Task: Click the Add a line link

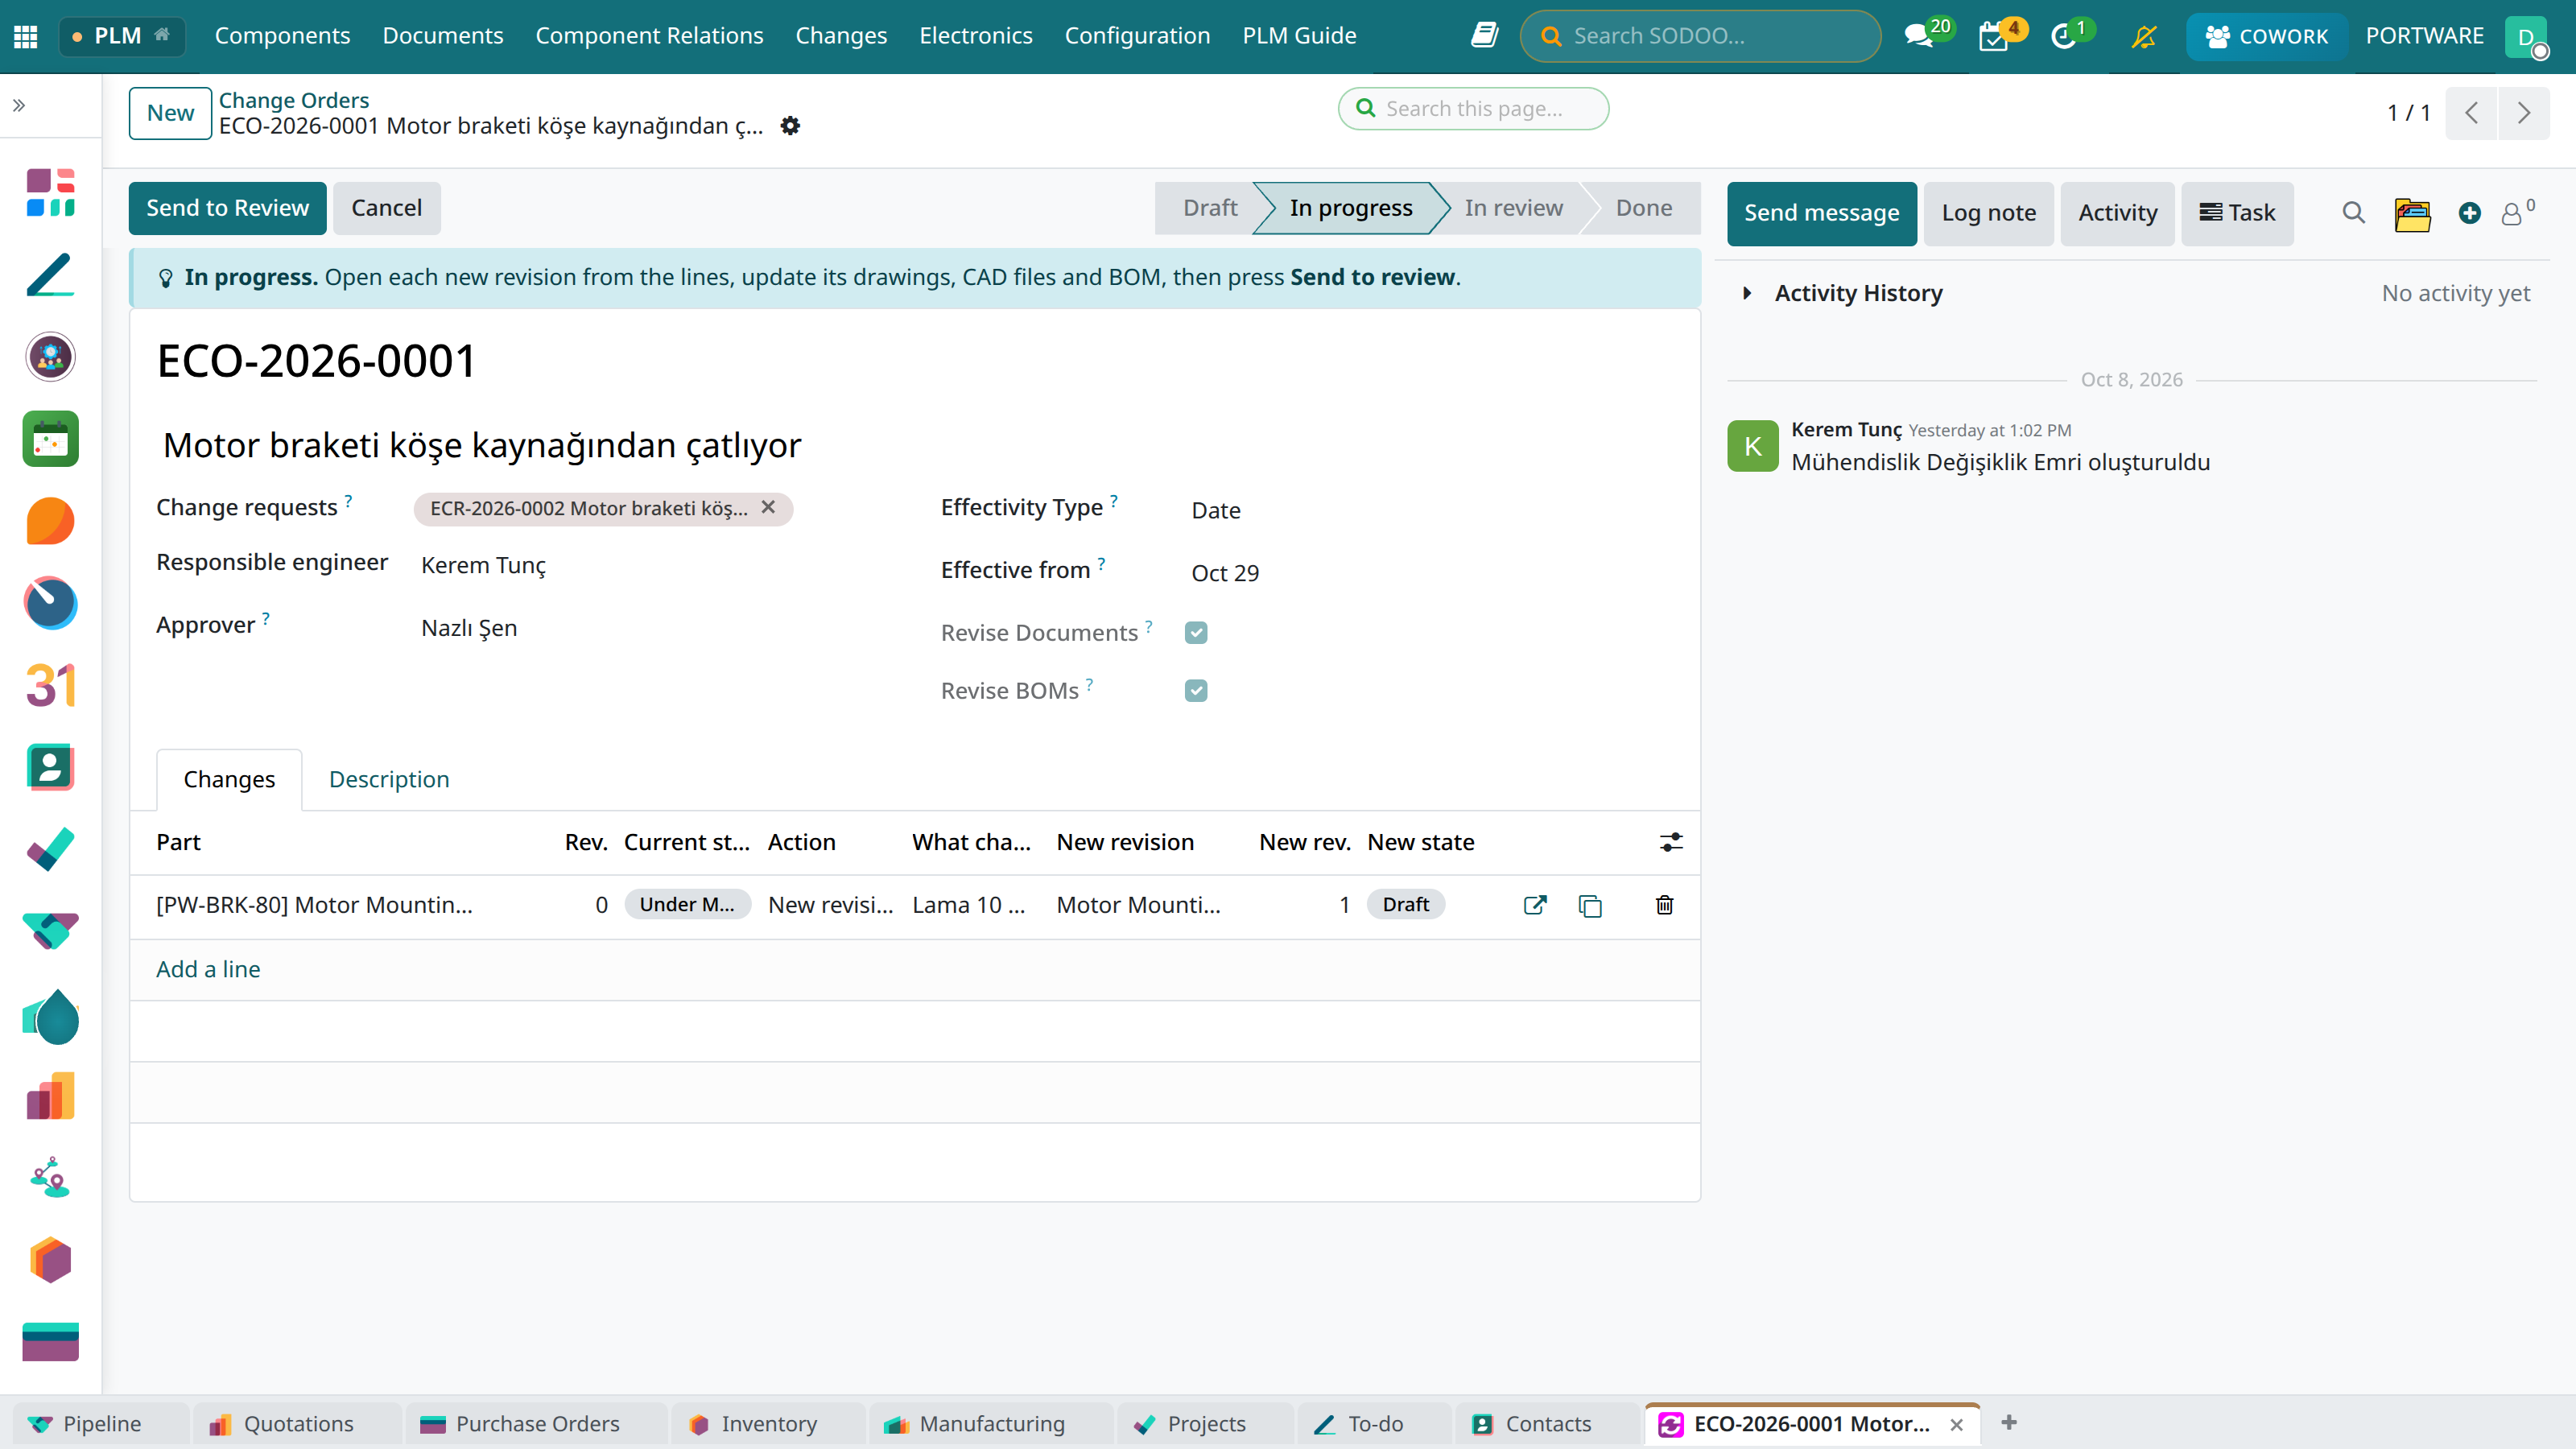Action: coord(208,969)
